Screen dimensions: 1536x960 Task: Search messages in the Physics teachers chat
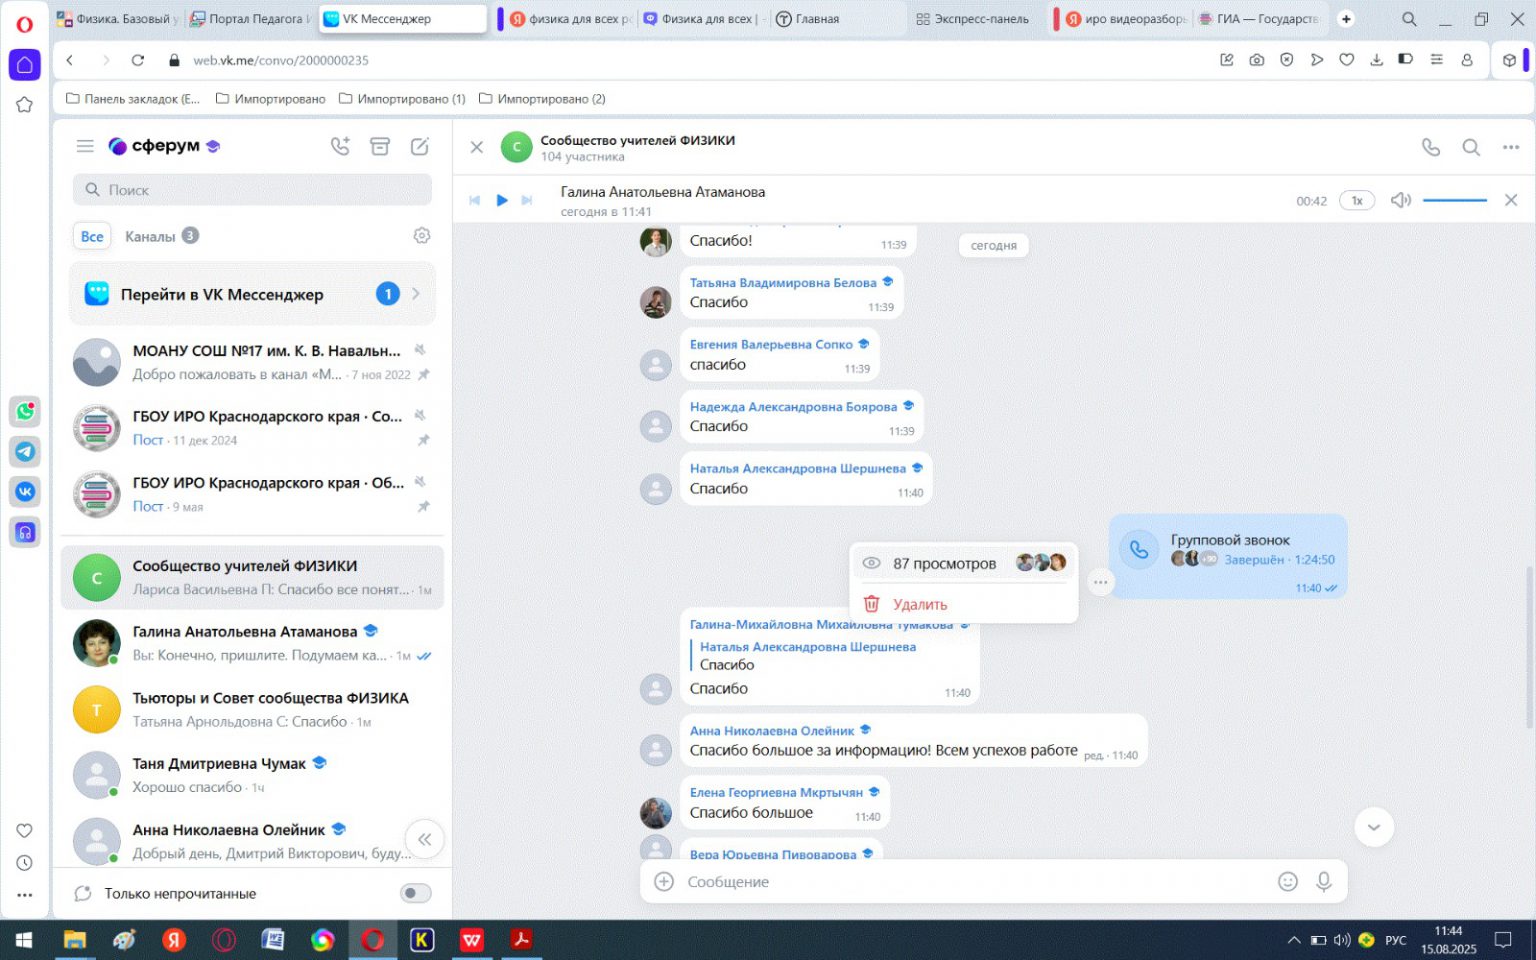click(1471, 147)
